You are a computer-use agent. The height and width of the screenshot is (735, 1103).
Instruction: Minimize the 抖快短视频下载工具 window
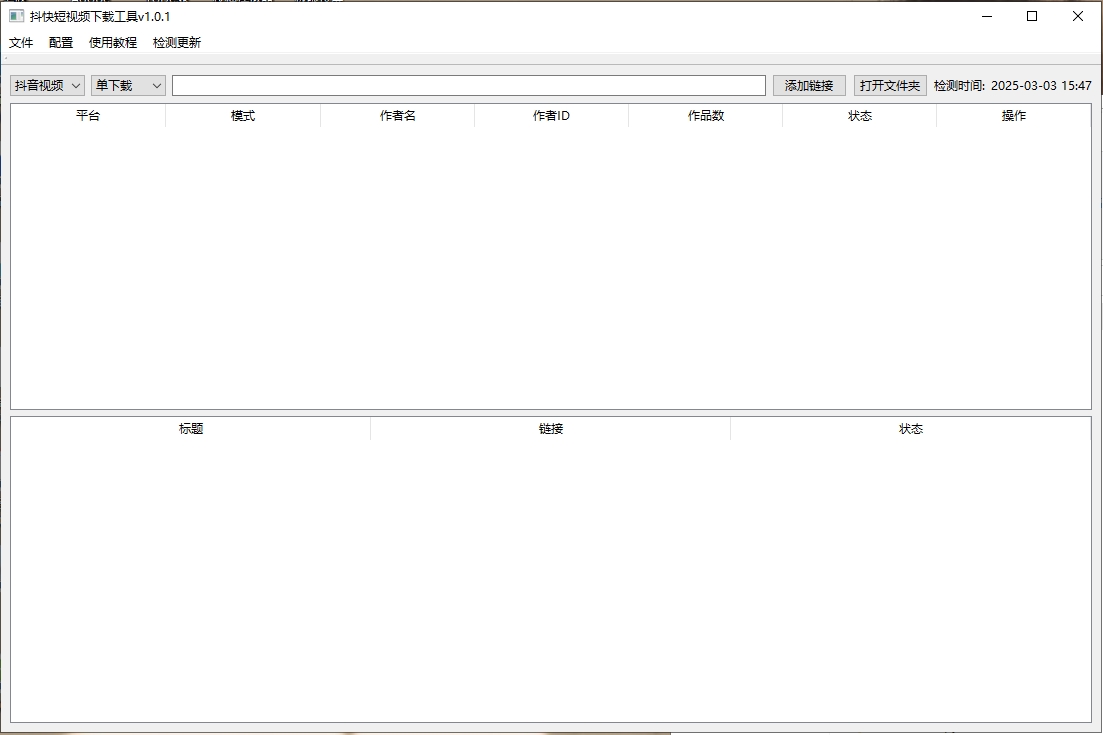pyautogui.click(x=987, y=16)
